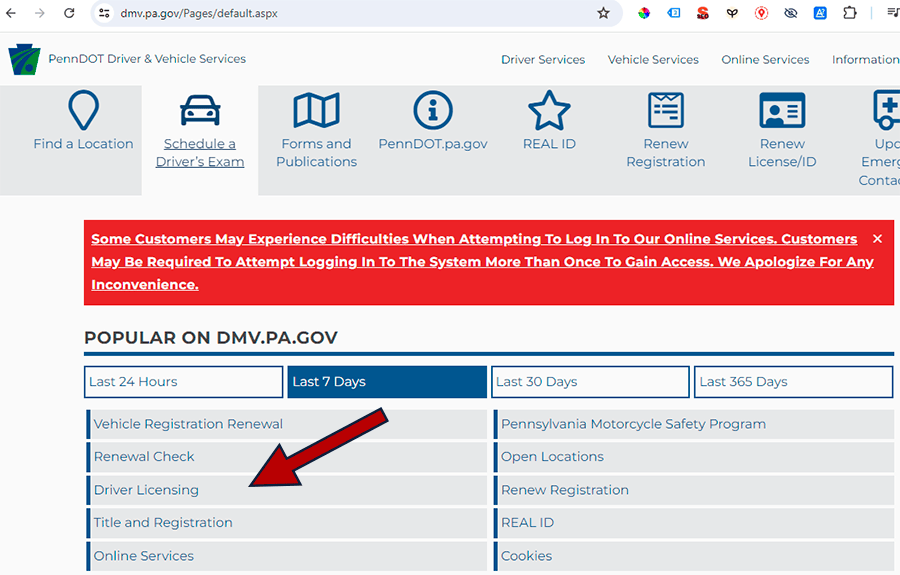900x575 pixels.
Task: Reload the page with refresh icon
Action: point(69,13)
